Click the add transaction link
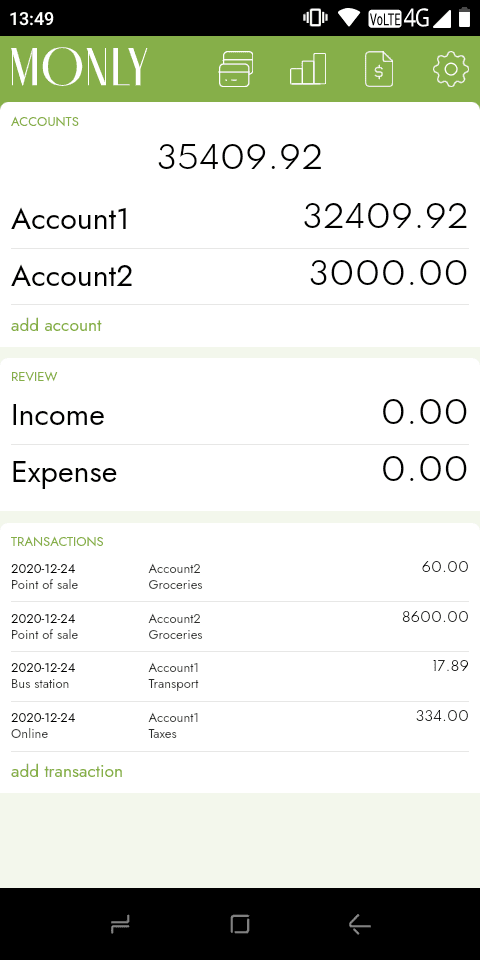 67,771
